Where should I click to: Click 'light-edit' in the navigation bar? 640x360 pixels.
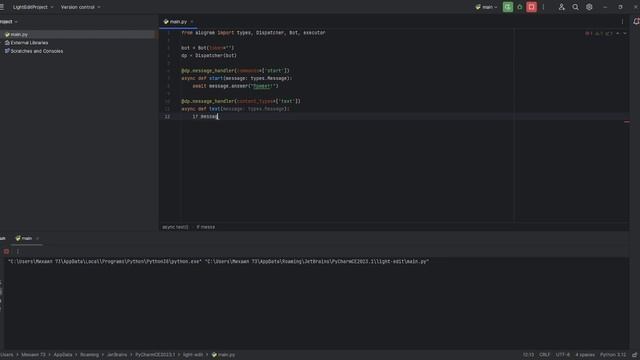click(193, 355)
